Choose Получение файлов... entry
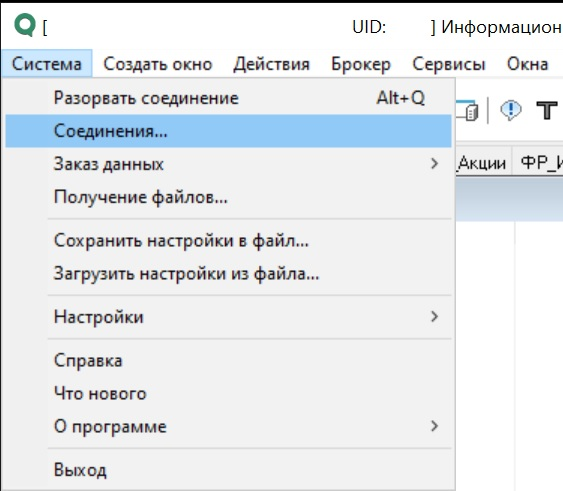Image resolution: width=563 pixels, height=491 pixels. [x=228, y=197]
